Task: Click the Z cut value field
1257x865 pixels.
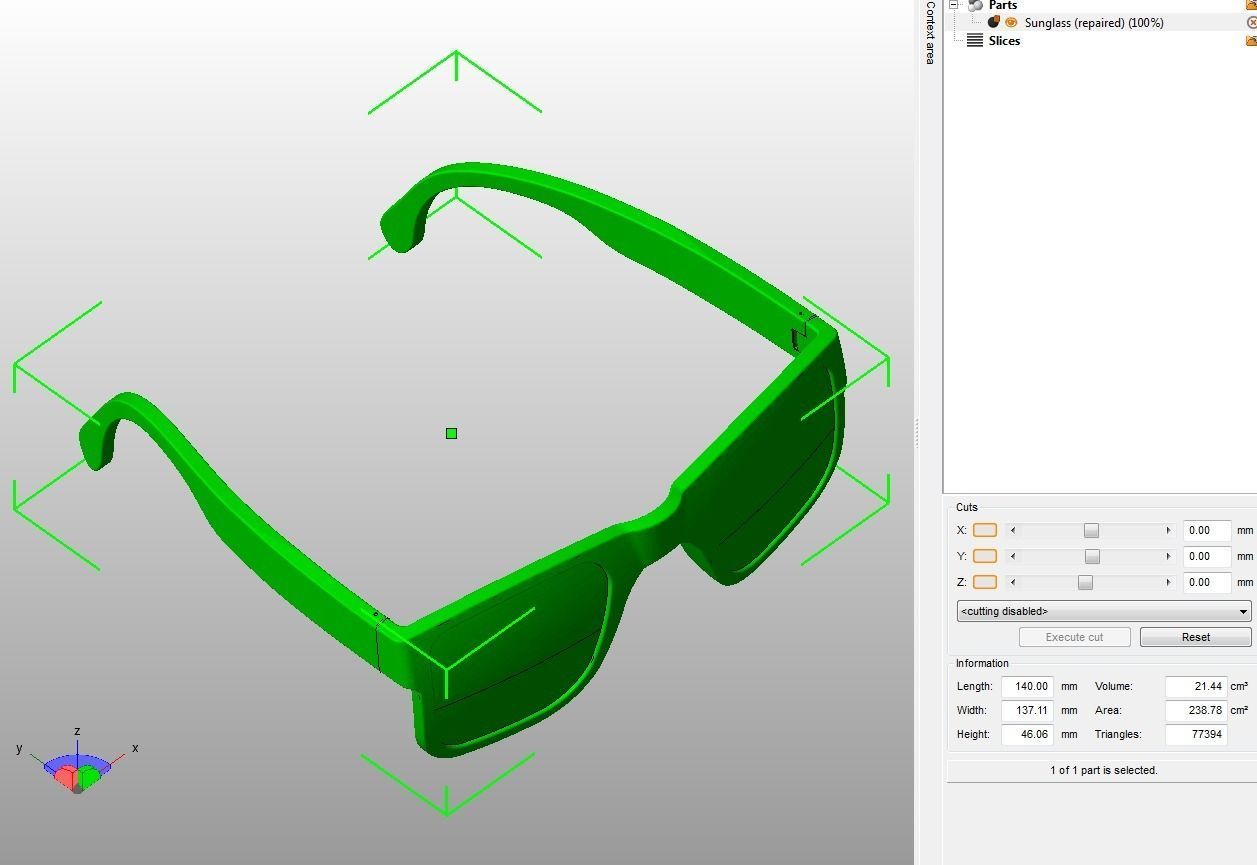Action: click(1207, 582)
